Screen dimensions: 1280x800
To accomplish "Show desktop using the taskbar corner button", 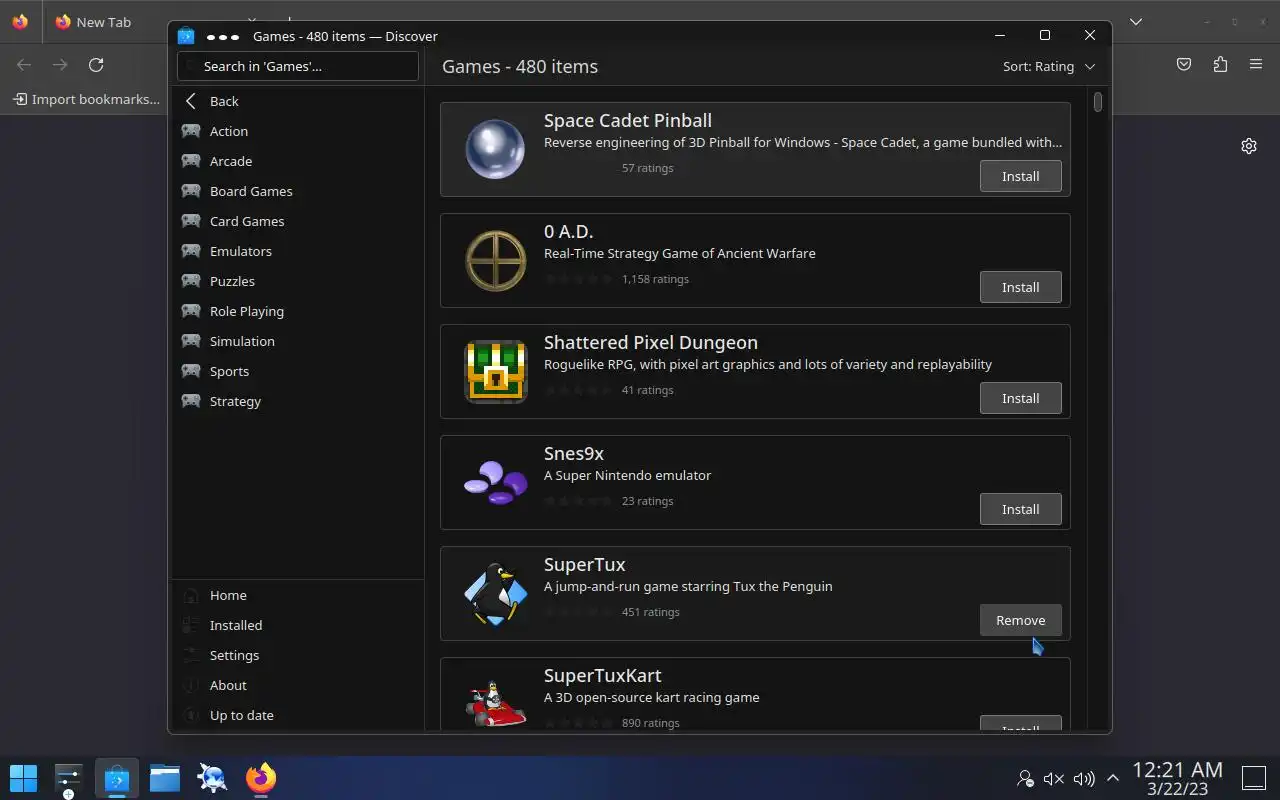I will point(1254,778).
